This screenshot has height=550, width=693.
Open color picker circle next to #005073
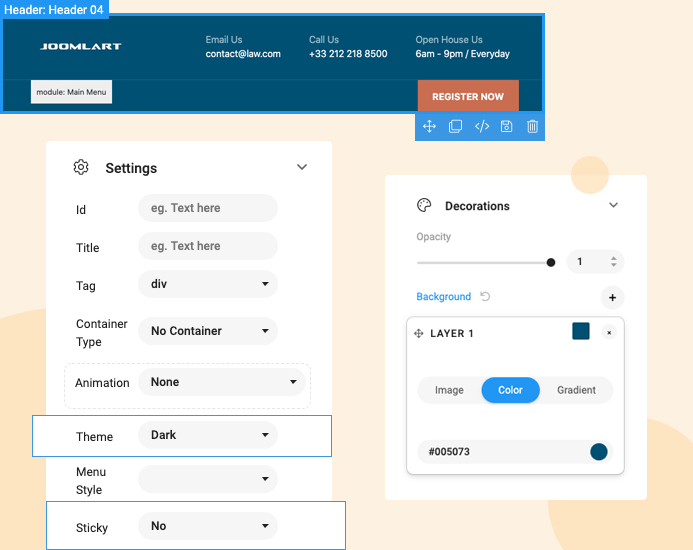click(x=598, y=452)
